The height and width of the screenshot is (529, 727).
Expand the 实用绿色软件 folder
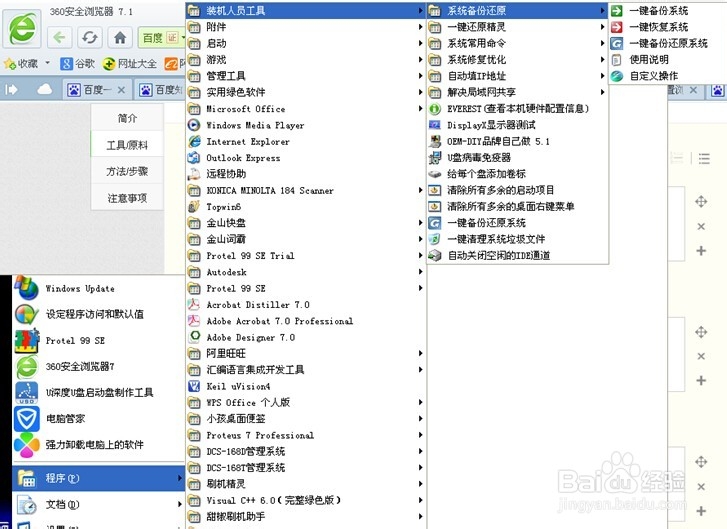coord(306,92)
